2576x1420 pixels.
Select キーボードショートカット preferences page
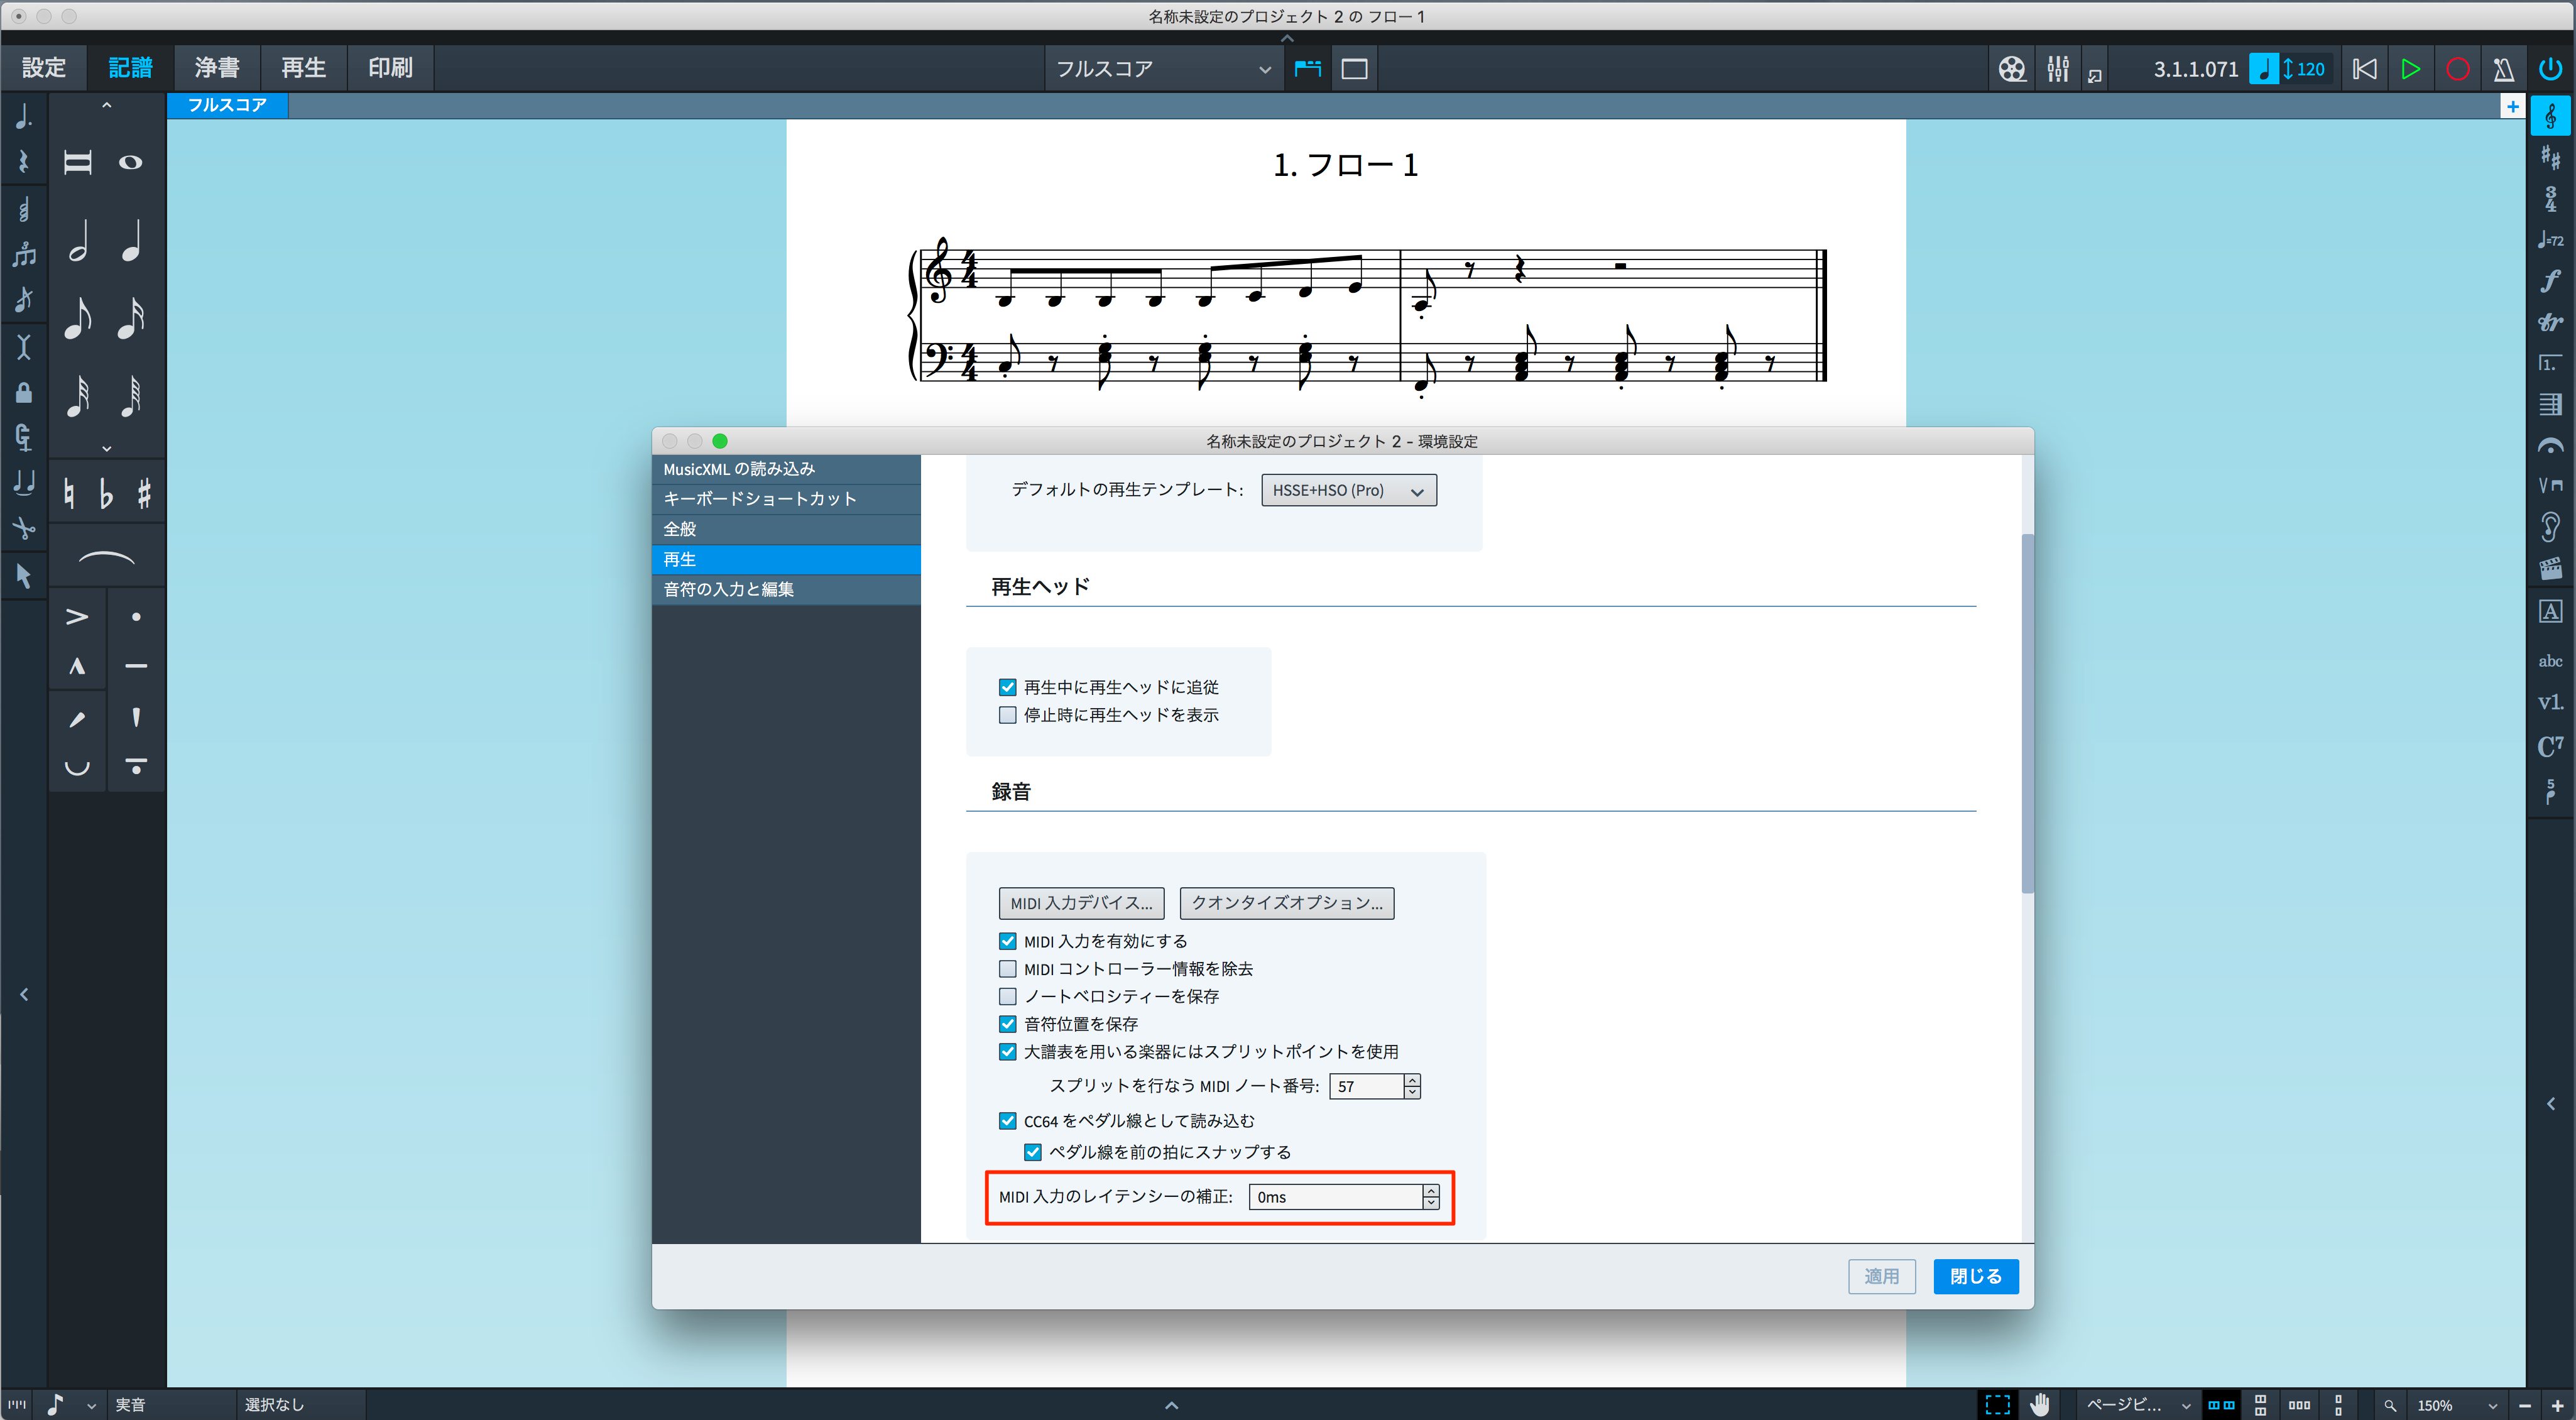(786, 499)
